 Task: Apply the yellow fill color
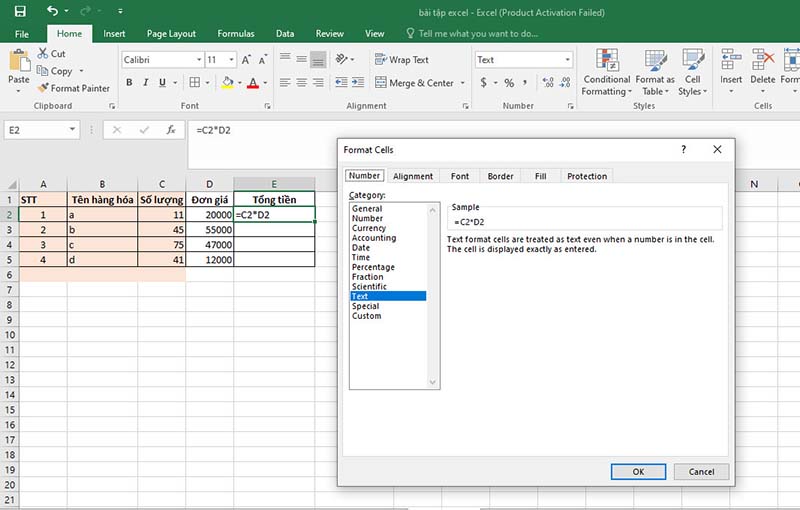click(x=228, y=82)
